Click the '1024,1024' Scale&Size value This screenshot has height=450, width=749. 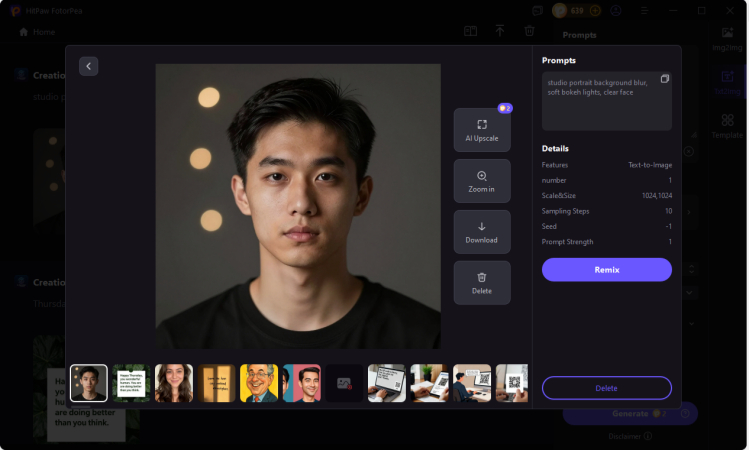pyautogui.click(x=657, y=196)
